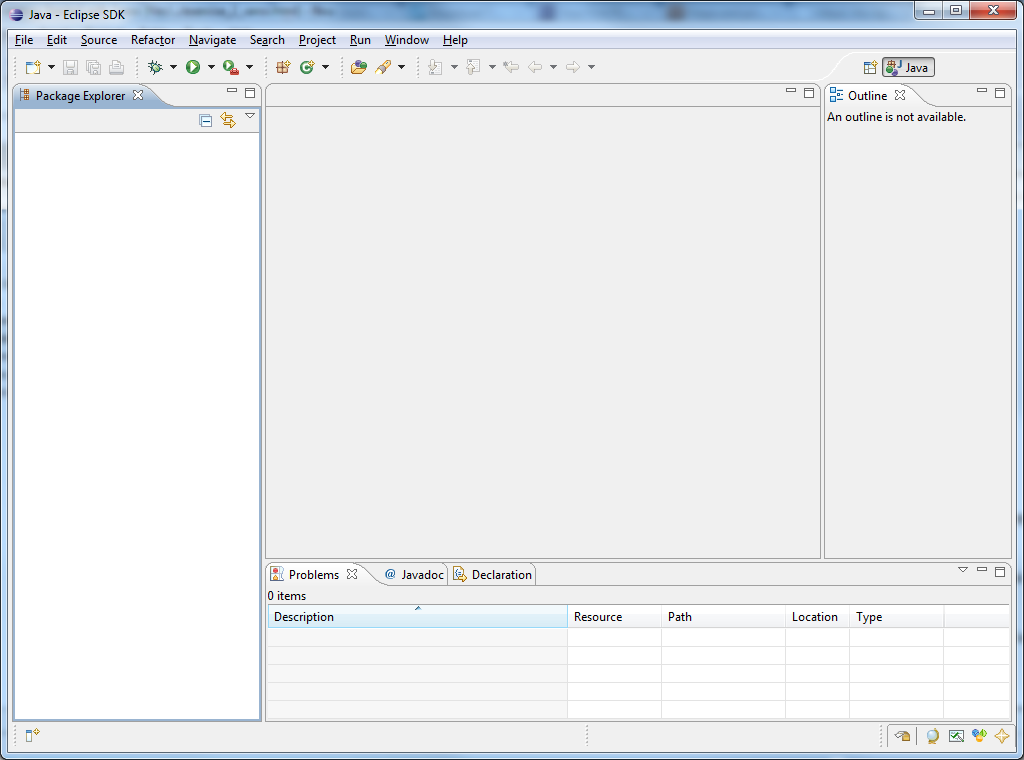The height and width of the screenshot is (760, 1024).
Task: Click the New Java Class icon
Action: 307,67
